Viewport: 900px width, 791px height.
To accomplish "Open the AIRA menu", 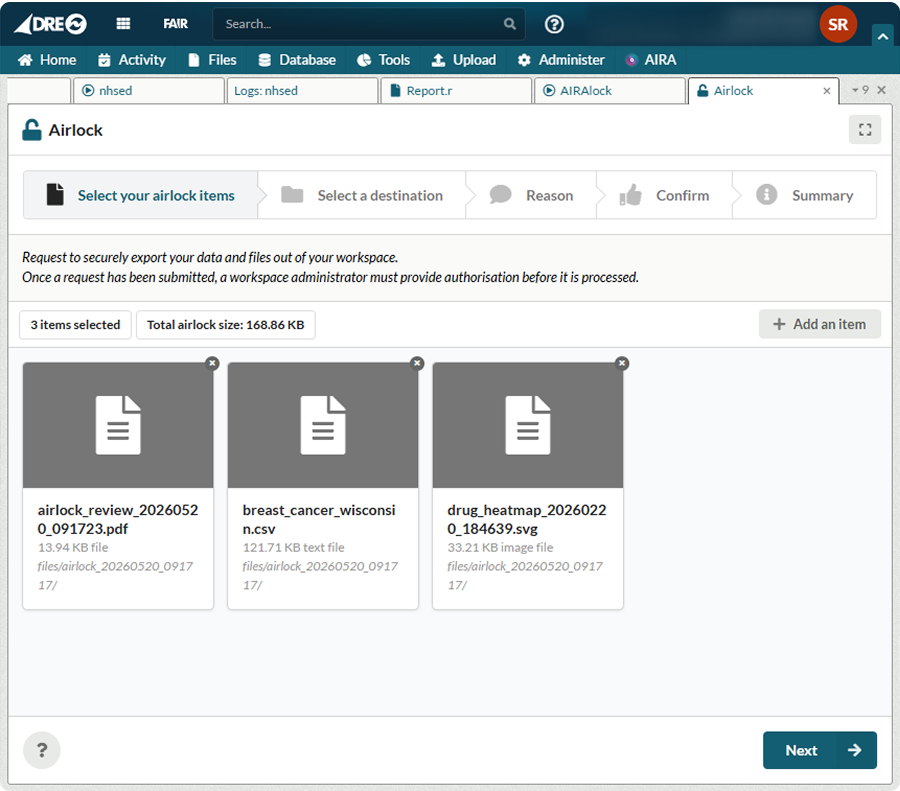I will click(651, 60).
